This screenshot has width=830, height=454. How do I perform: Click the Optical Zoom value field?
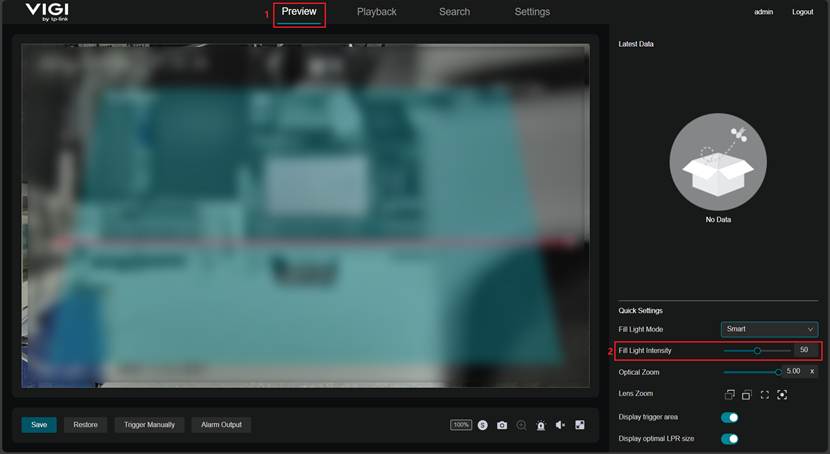point(793,372)
